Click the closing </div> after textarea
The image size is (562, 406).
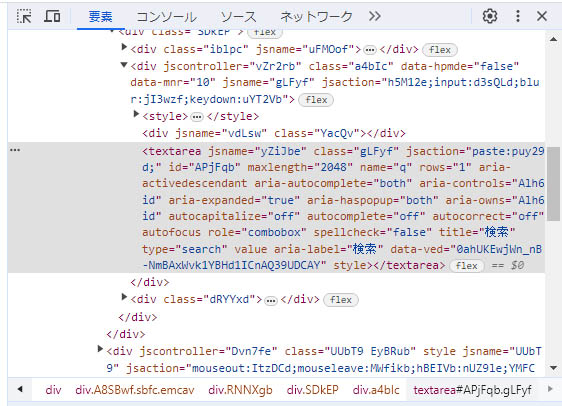click(150, 282)
